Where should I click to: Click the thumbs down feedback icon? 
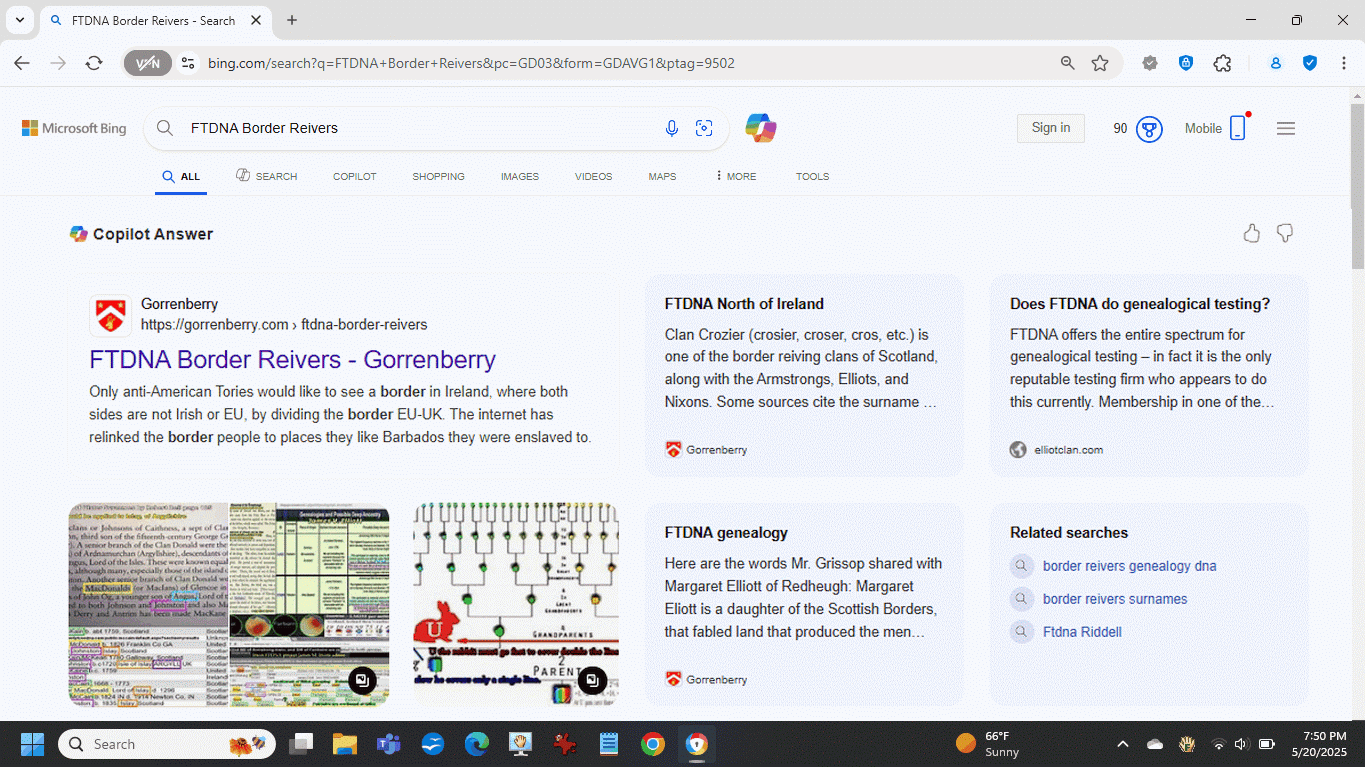pos(1285,234)
